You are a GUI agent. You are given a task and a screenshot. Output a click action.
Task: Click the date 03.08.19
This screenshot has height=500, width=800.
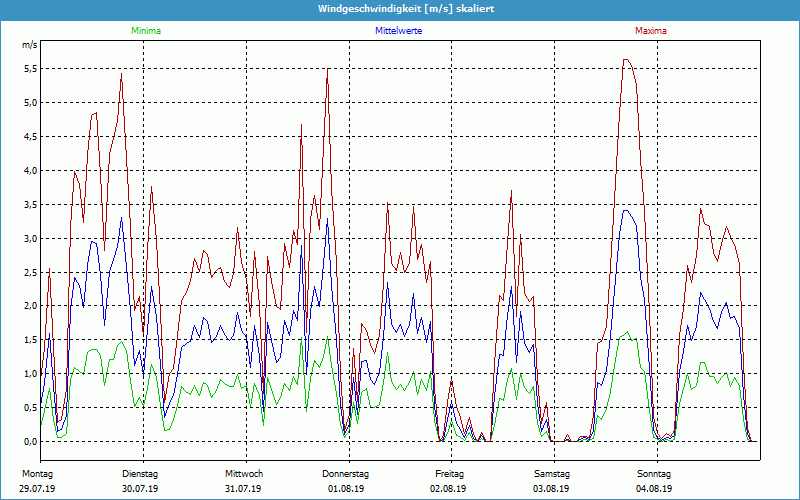pos(551,489)
